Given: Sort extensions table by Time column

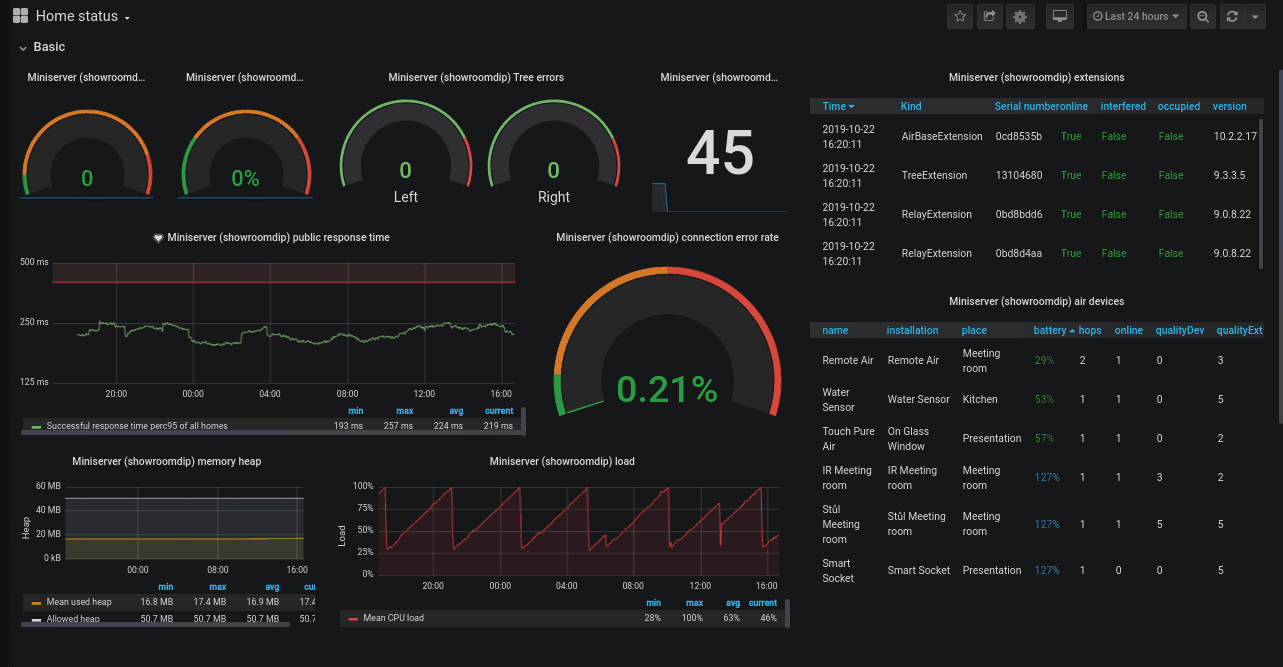Looking at the screenshot, I should 838,106.
